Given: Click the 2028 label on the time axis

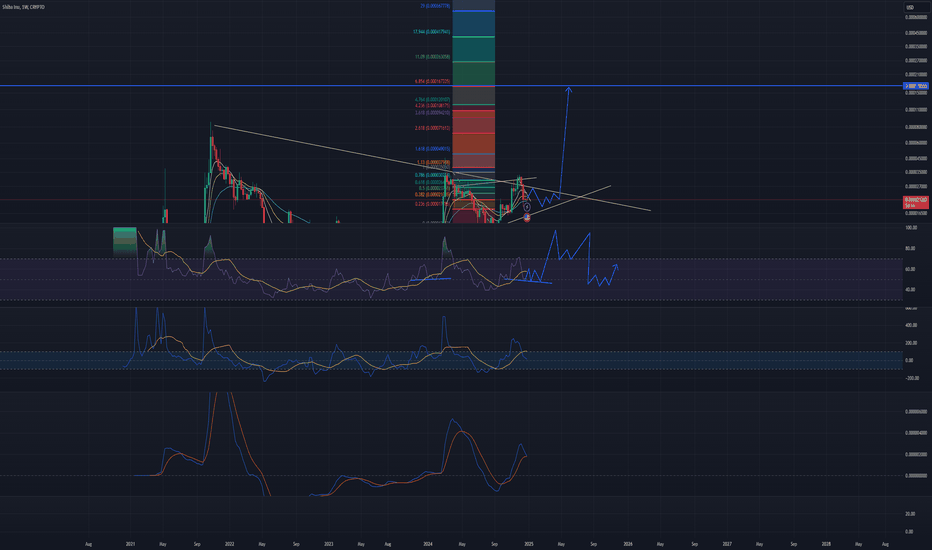Looking at the screenshot, I should coord(826,544).
